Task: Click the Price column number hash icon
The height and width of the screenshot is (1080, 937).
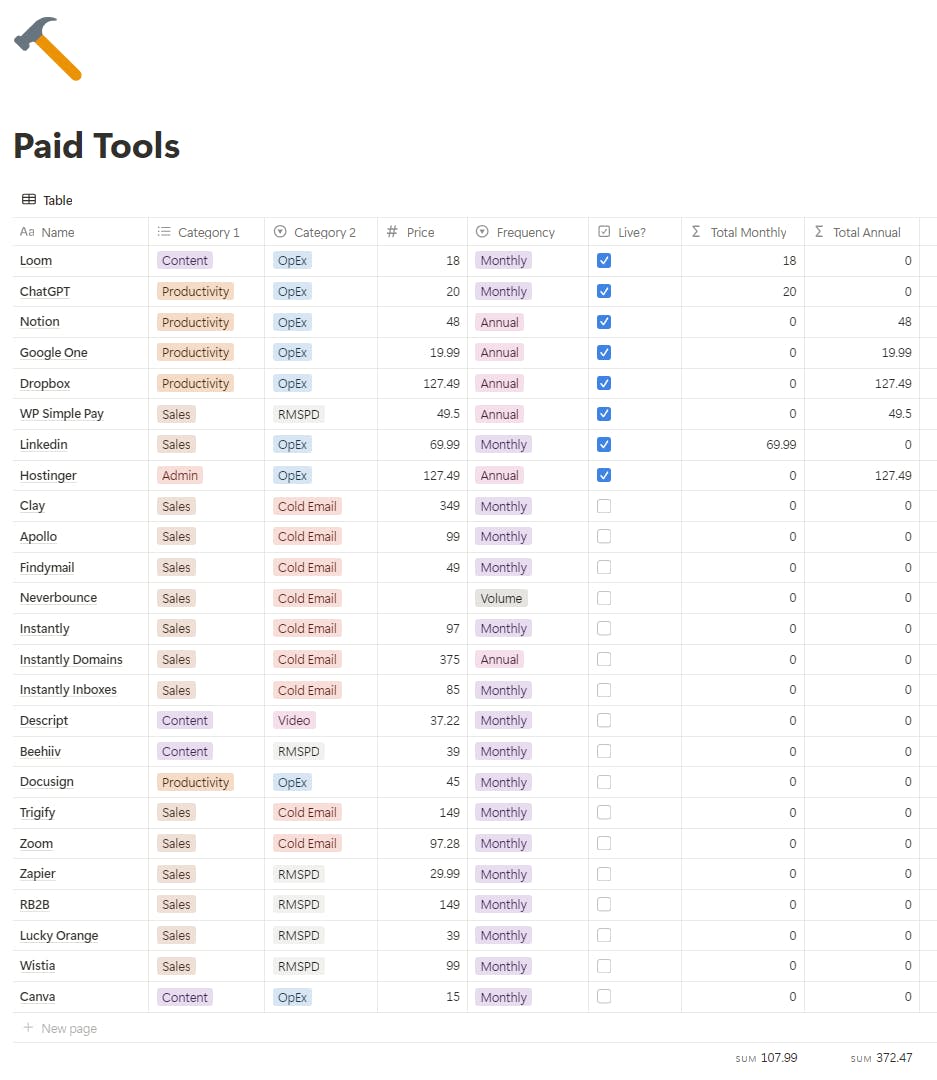Action: [x=392, y=232]
